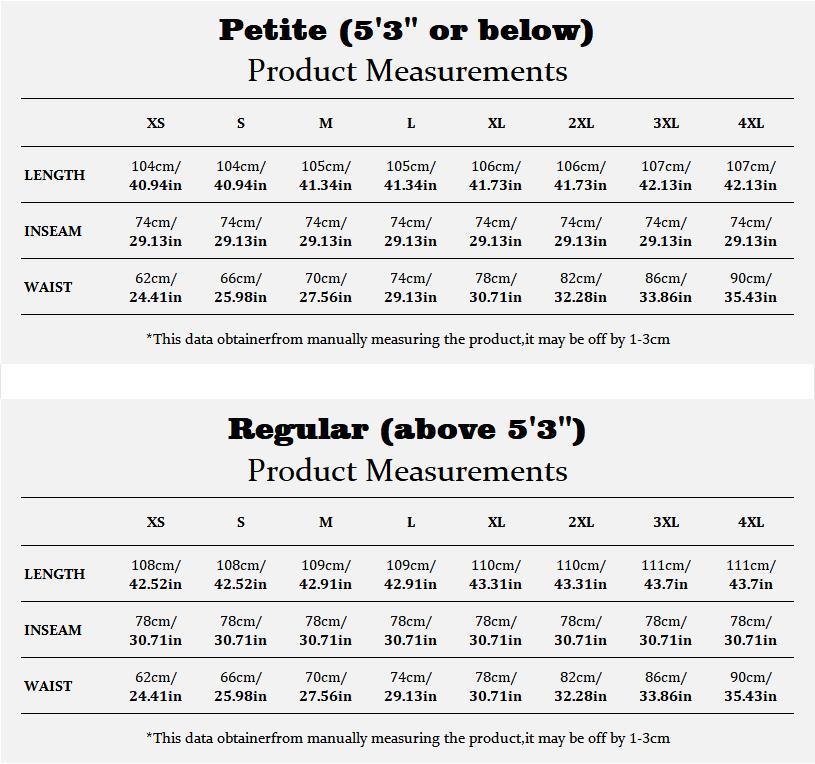815x764 pixels.
Task: Select the 74cm/29.13in inseam cell under Petite XL
Action: 496,231
